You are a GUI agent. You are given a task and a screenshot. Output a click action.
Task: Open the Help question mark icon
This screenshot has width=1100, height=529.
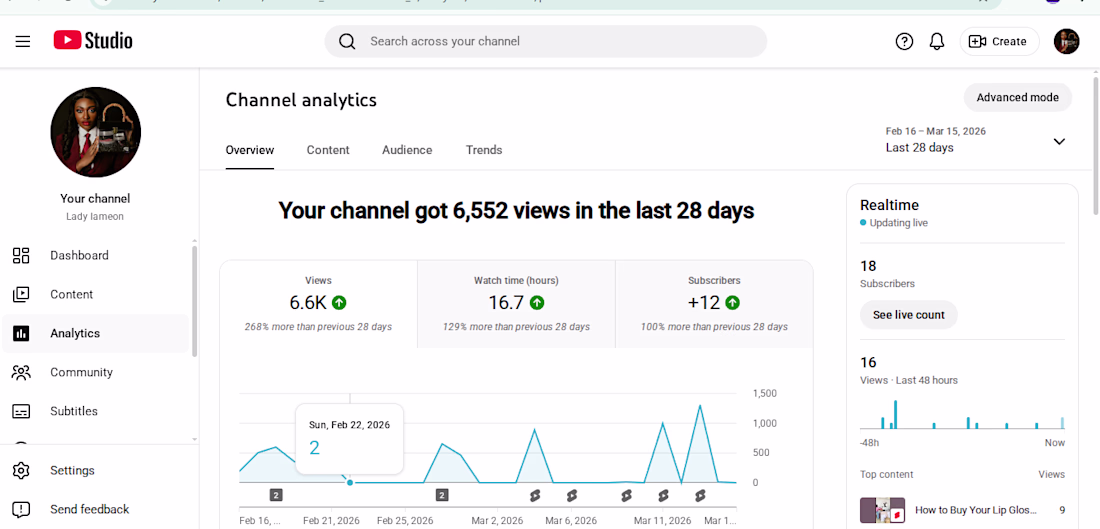(904, 41)
